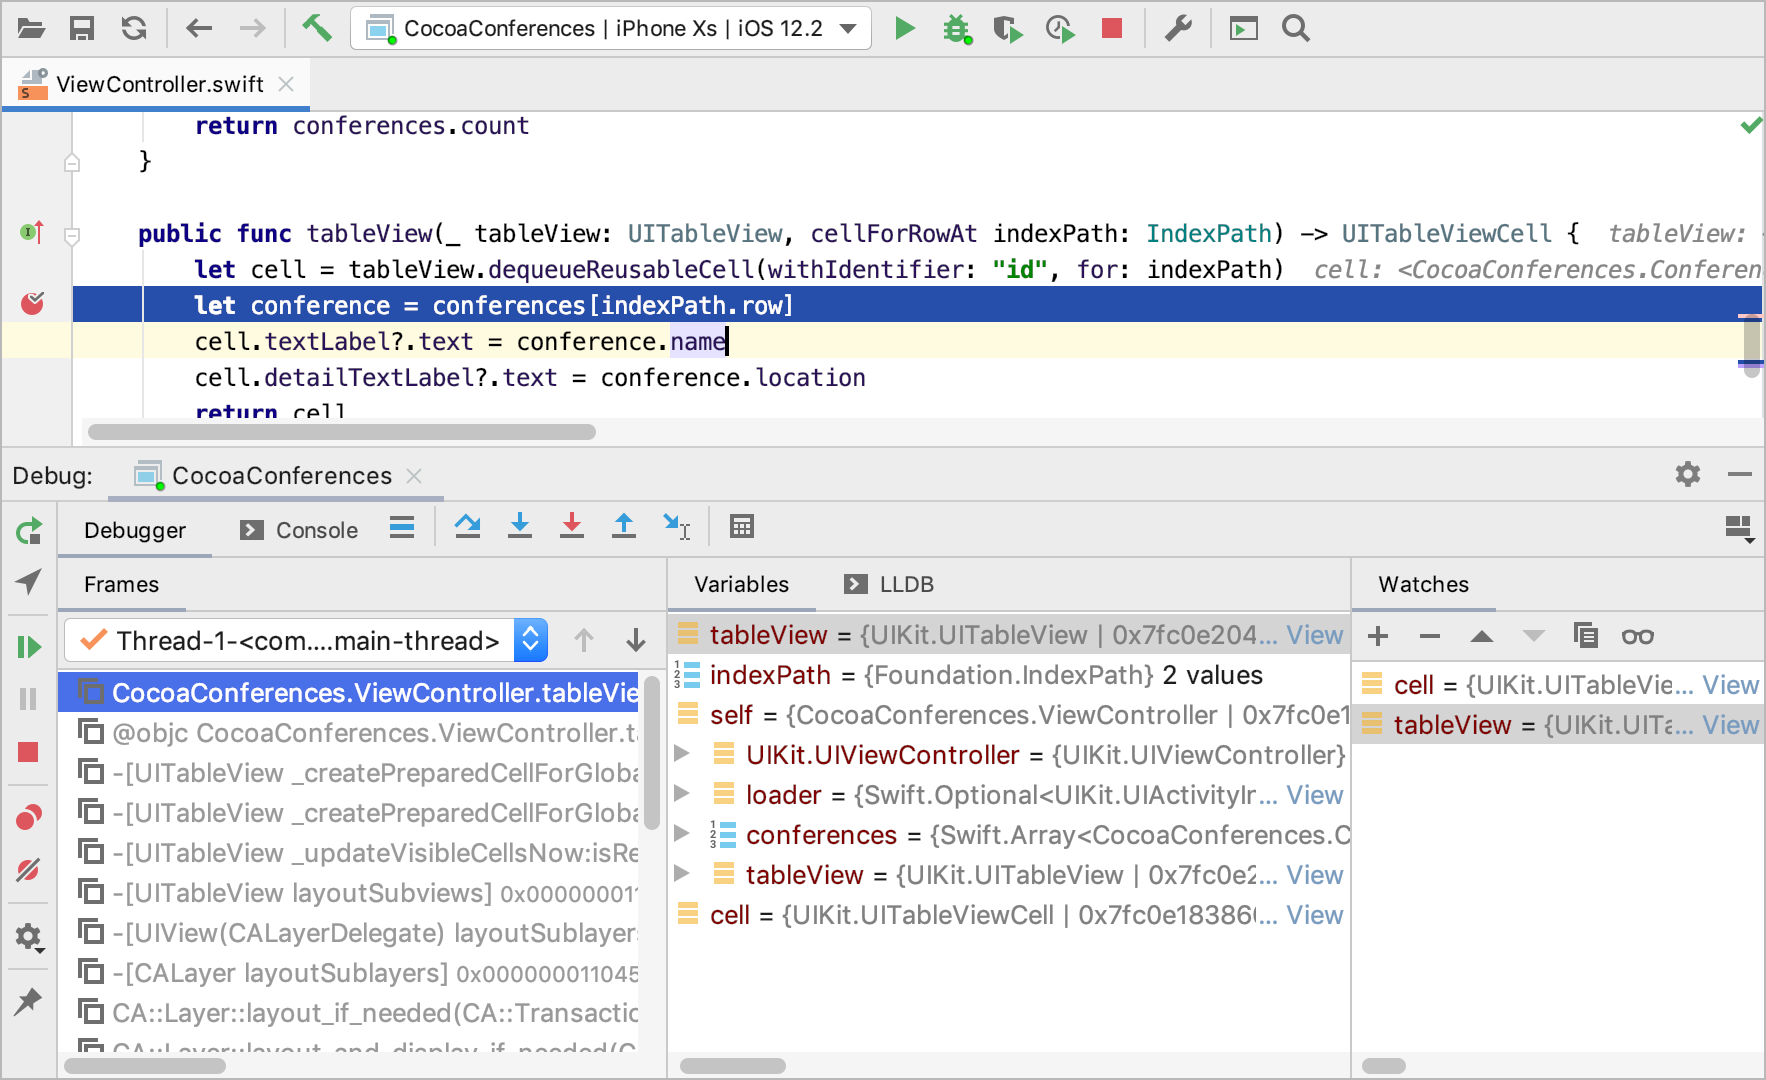Click horizontal editor scrollbar

[342, 432]
